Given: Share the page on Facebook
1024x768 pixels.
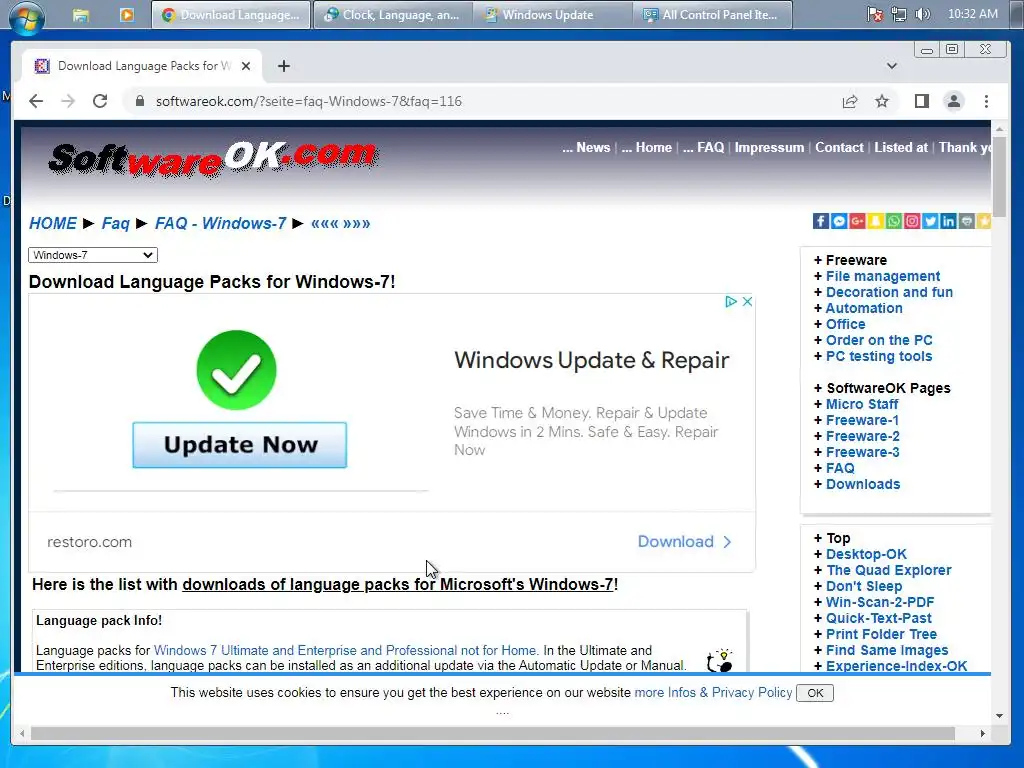Looking at the screenshot, I should 821,221.
